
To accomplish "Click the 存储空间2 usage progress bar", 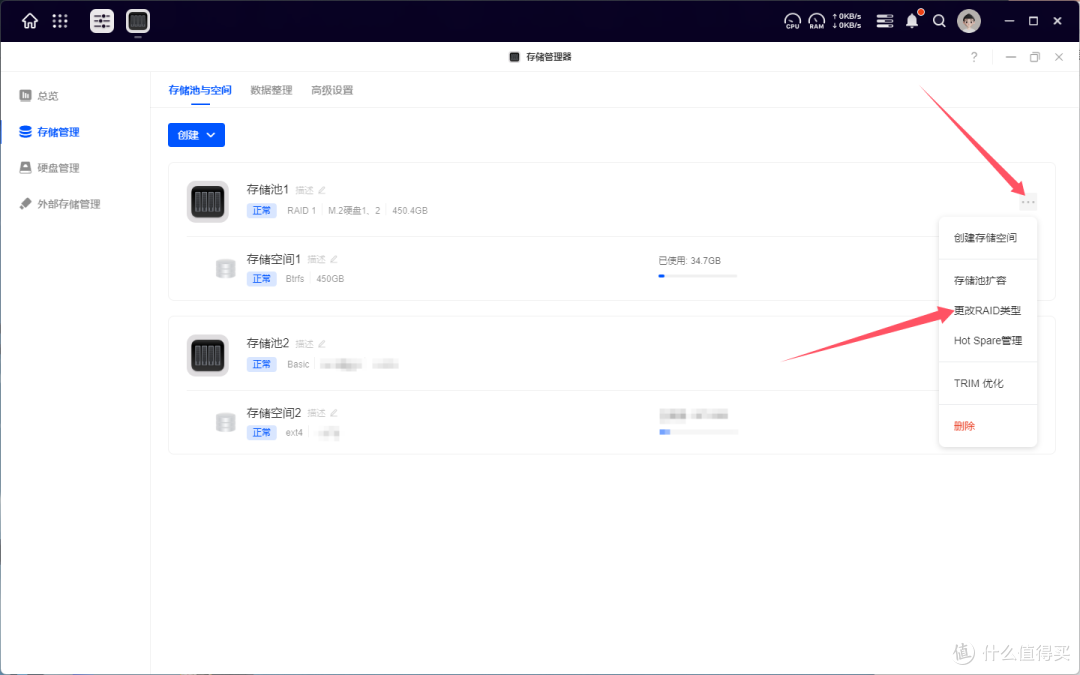I will (x=698, y=432).
